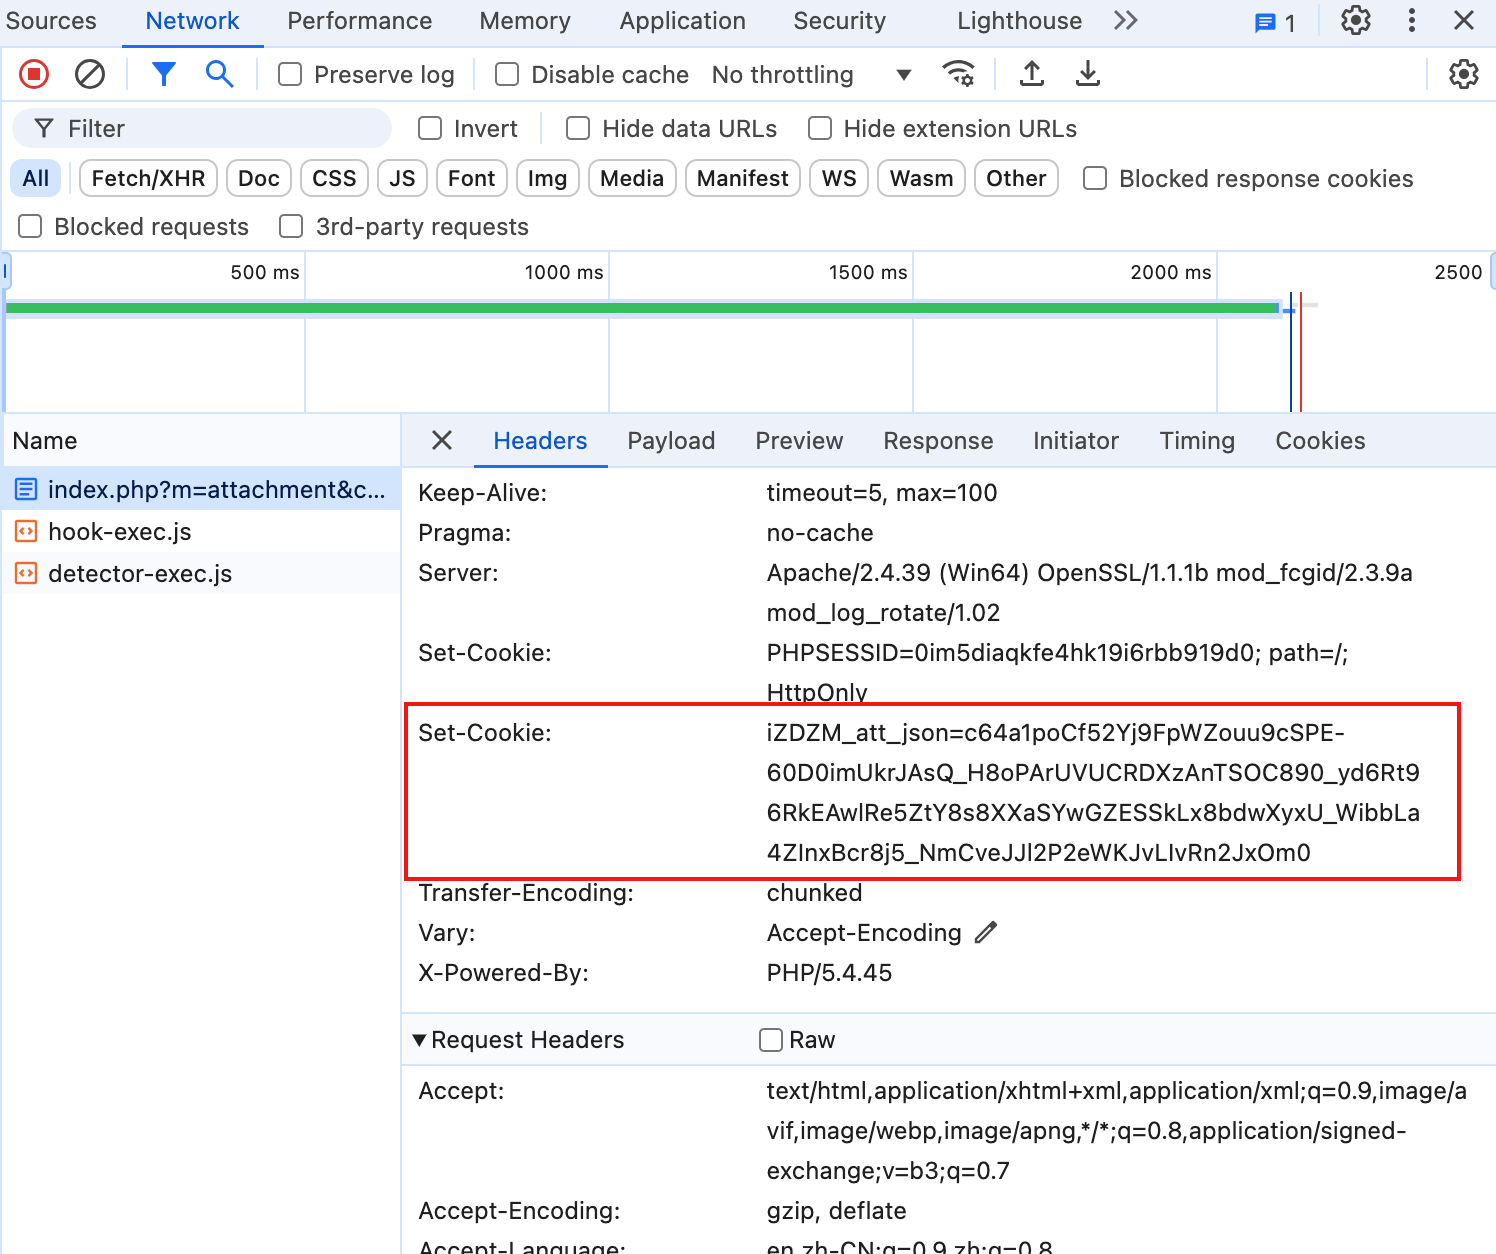
Task: Enable Preserve log
Action: coord(290,73)
